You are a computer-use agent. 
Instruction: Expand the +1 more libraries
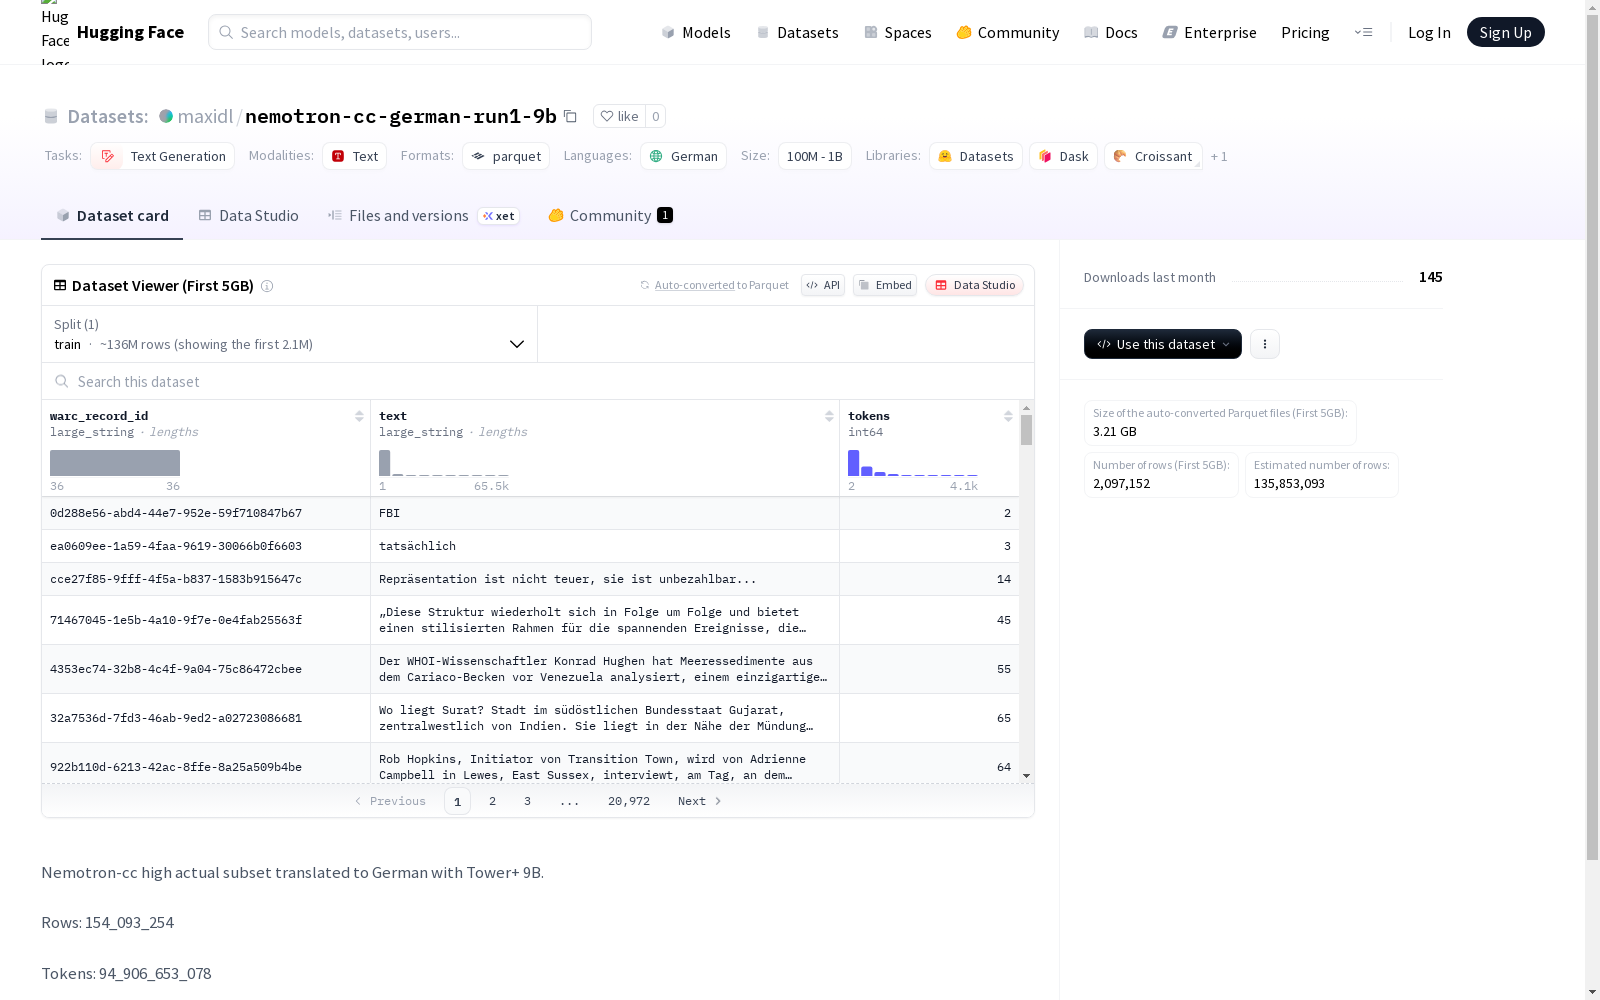coord(1219,156)
